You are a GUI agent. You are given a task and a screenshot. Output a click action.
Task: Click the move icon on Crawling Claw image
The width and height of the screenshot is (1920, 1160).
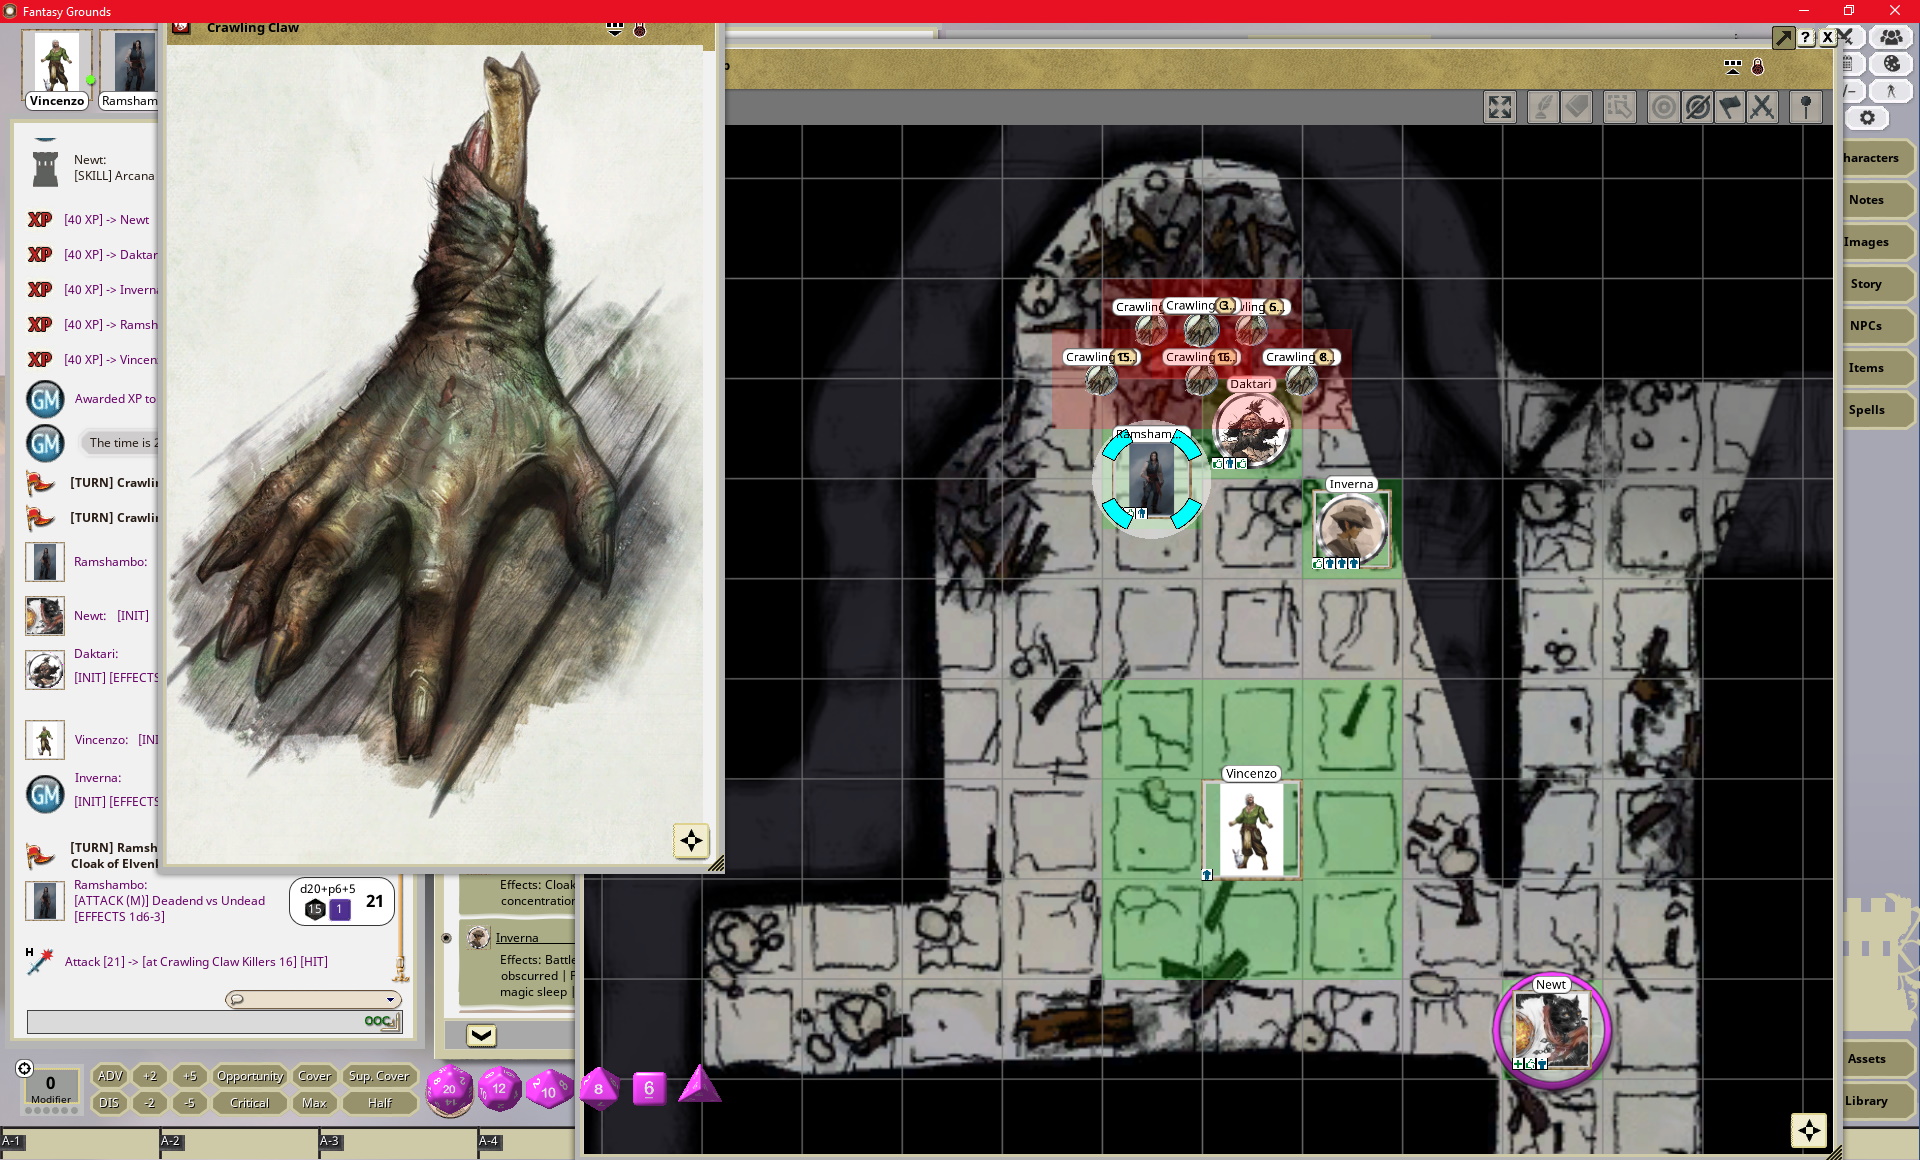691,841
